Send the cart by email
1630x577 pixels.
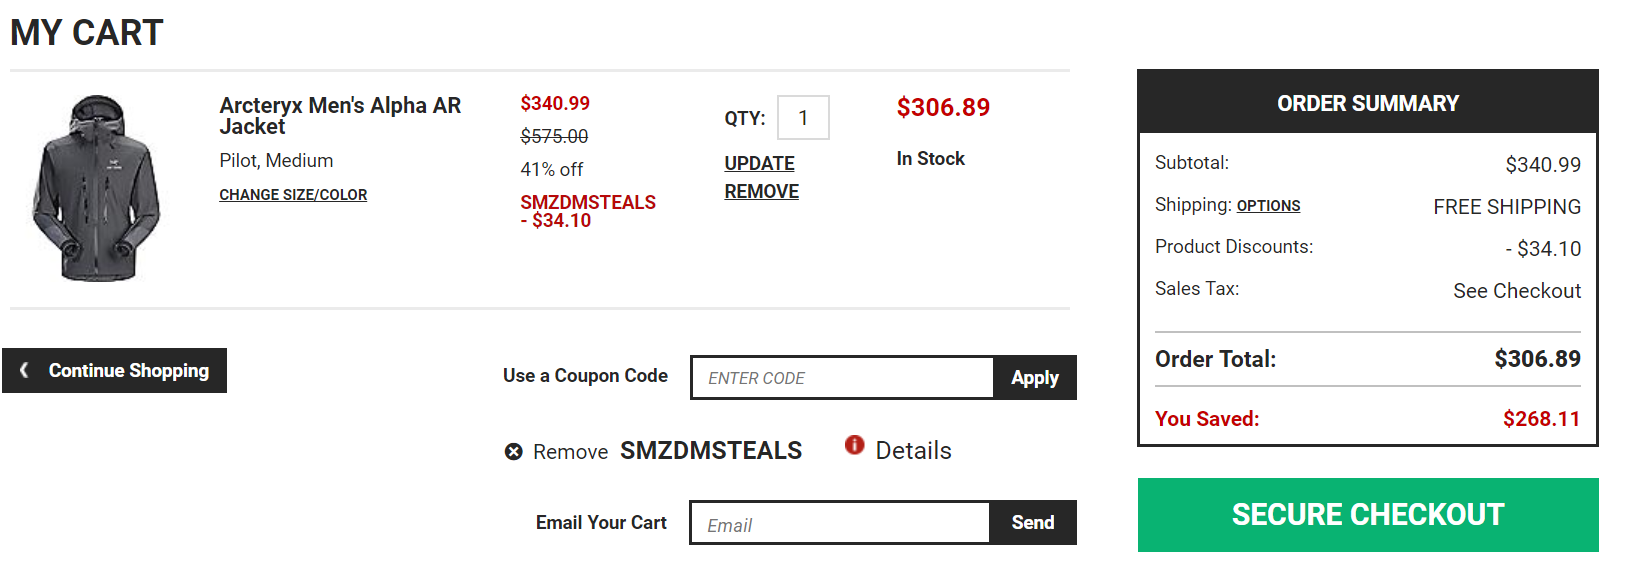coord(1033,523)
